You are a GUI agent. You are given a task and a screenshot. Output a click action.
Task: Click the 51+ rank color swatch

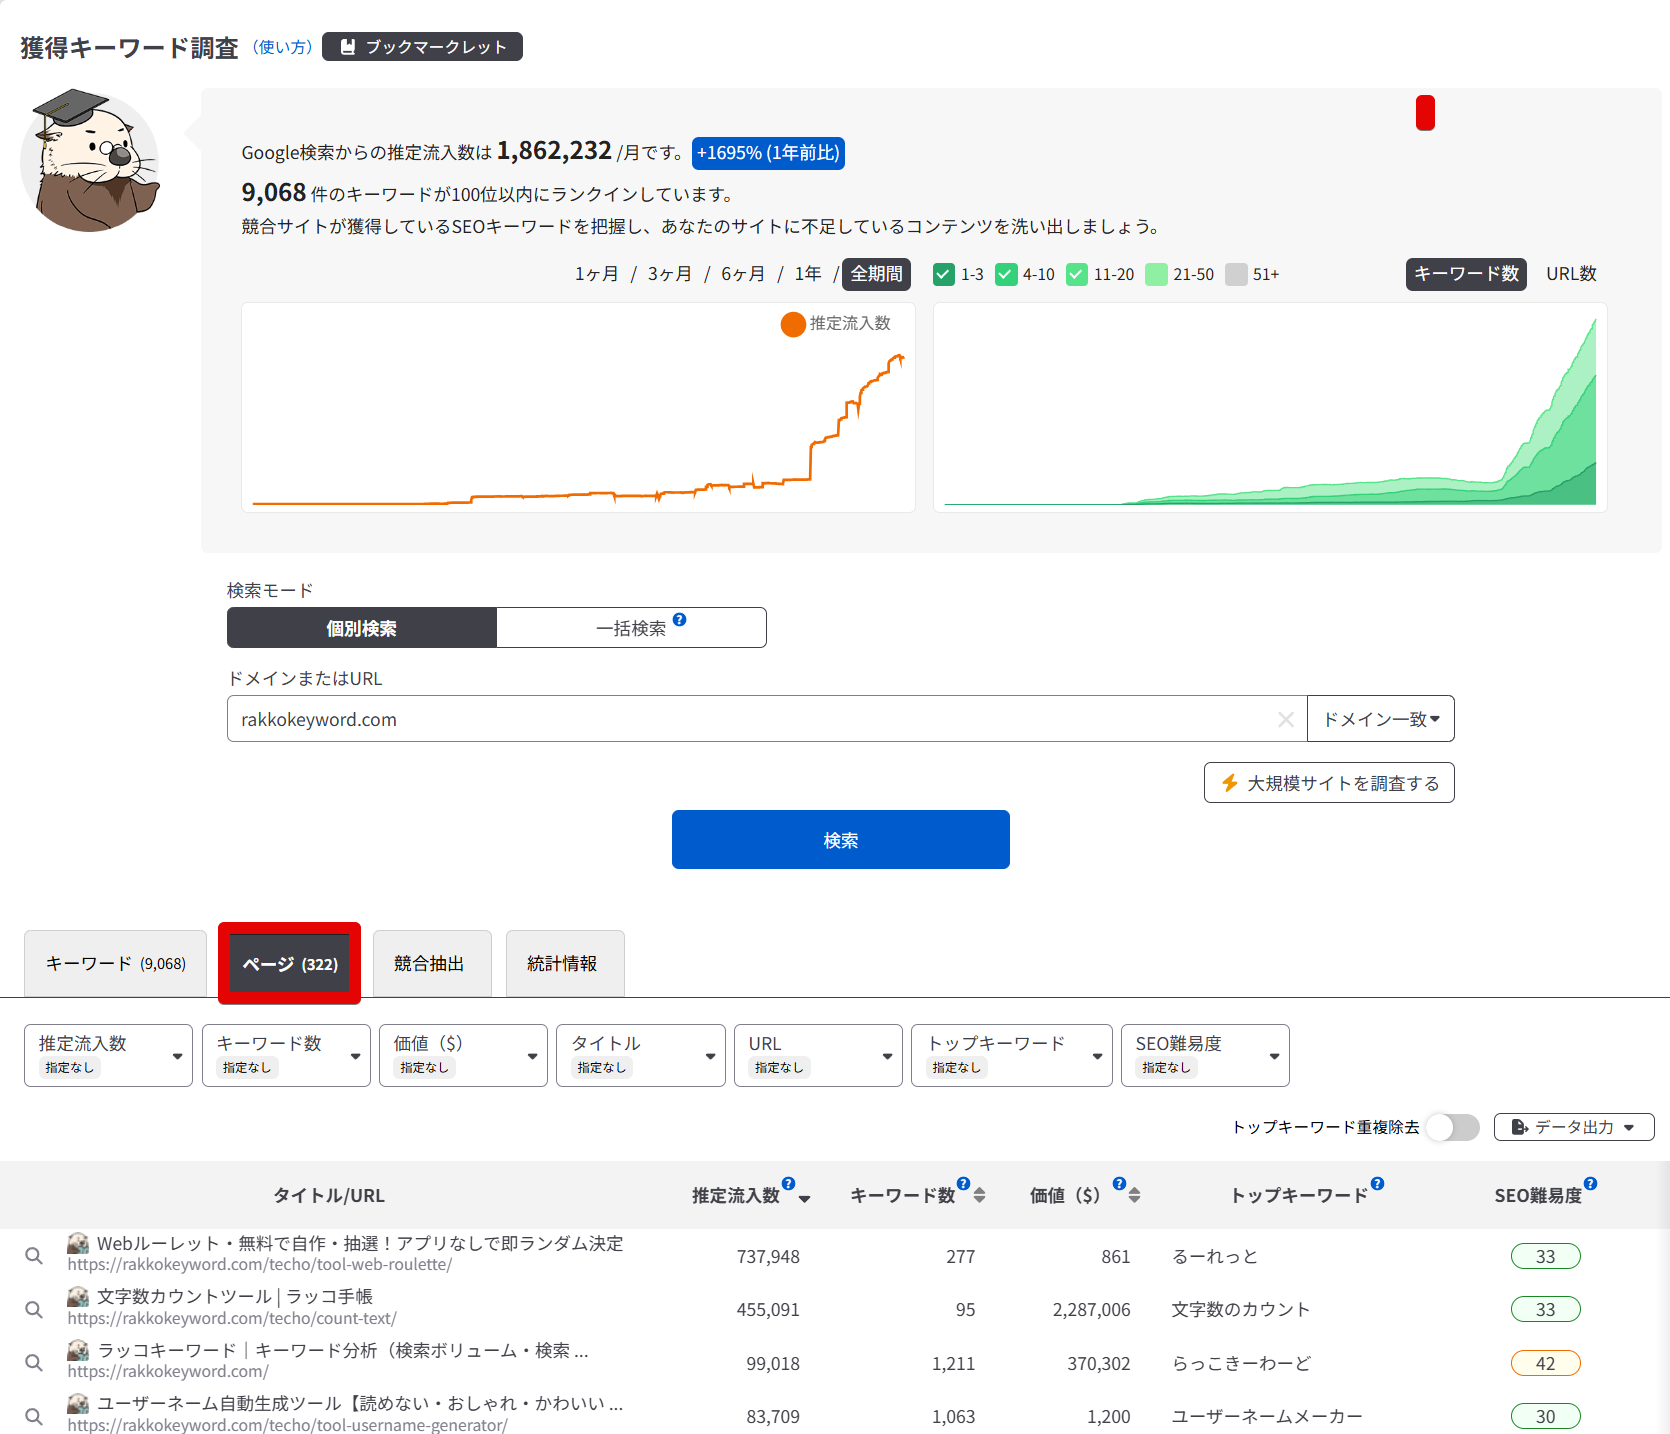(1236, 274)
